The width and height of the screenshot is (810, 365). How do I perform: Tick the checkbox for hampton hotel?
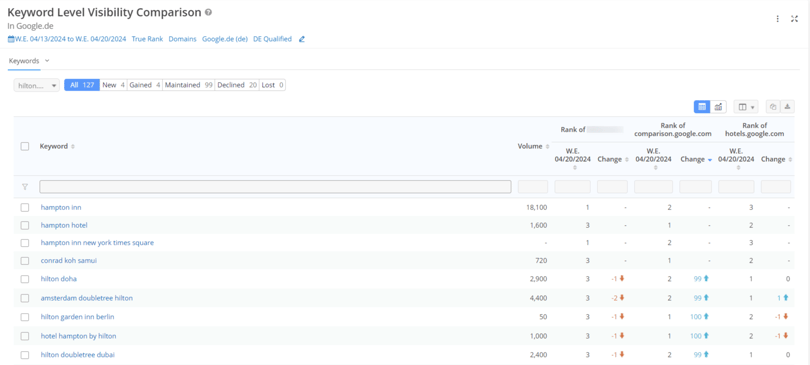(25, 226)
